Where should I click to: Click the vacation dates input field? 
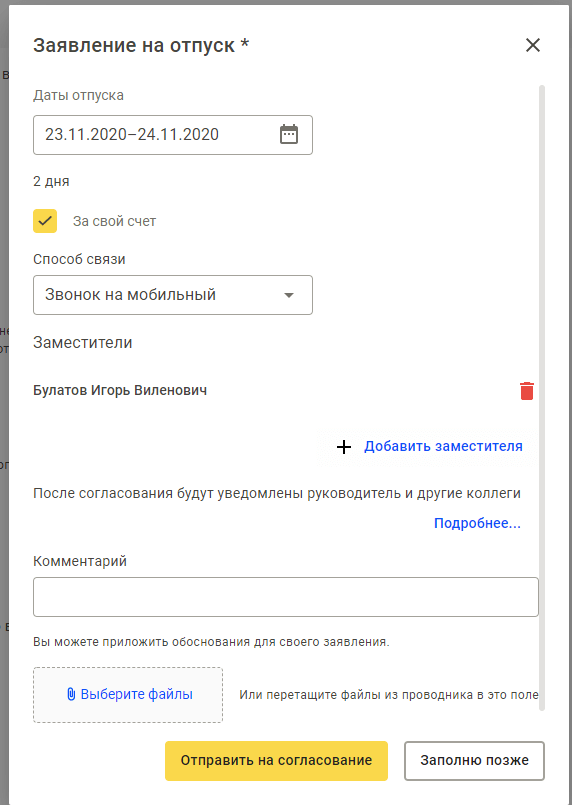pyautogui.click(x=173, y=135)
